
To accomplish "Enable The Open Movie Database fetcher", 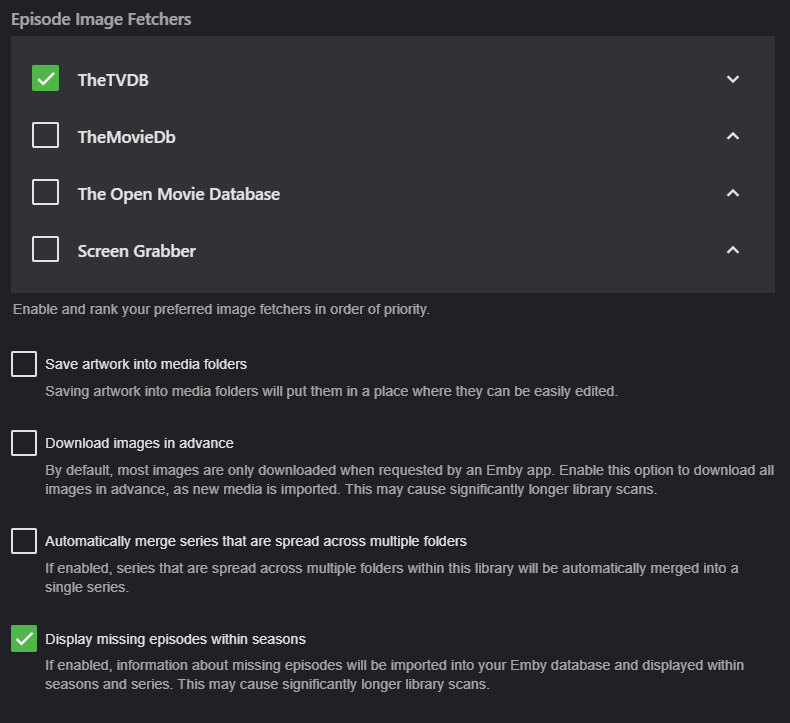I will (45, 192).
